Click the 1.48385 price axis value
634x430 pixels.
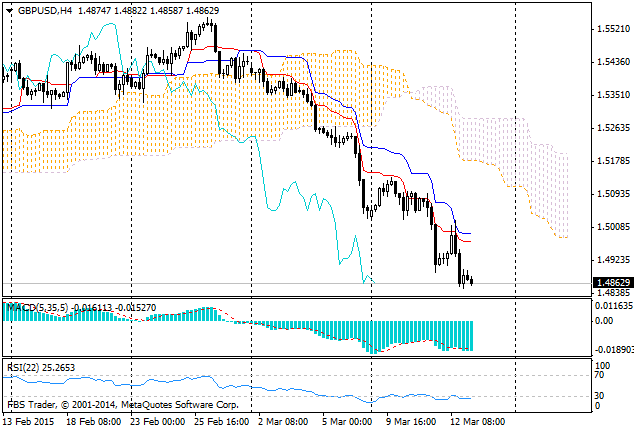point(613,292)
